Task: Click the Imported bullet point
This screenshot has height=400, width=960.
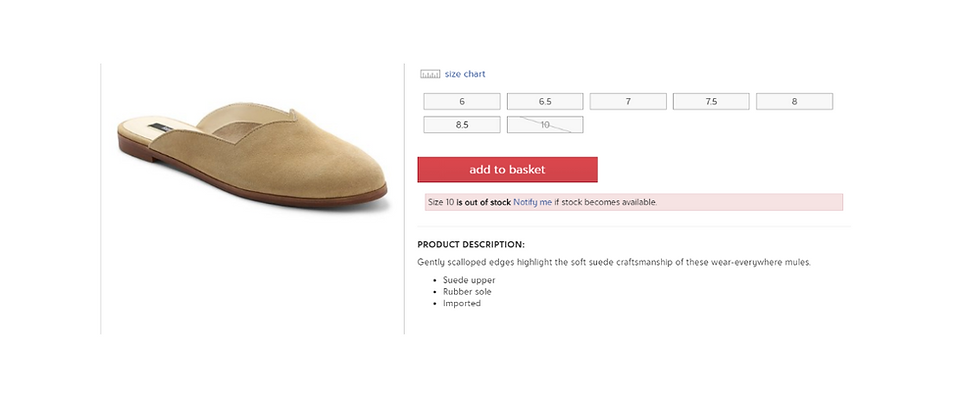Action: click(x=462, y=303)
